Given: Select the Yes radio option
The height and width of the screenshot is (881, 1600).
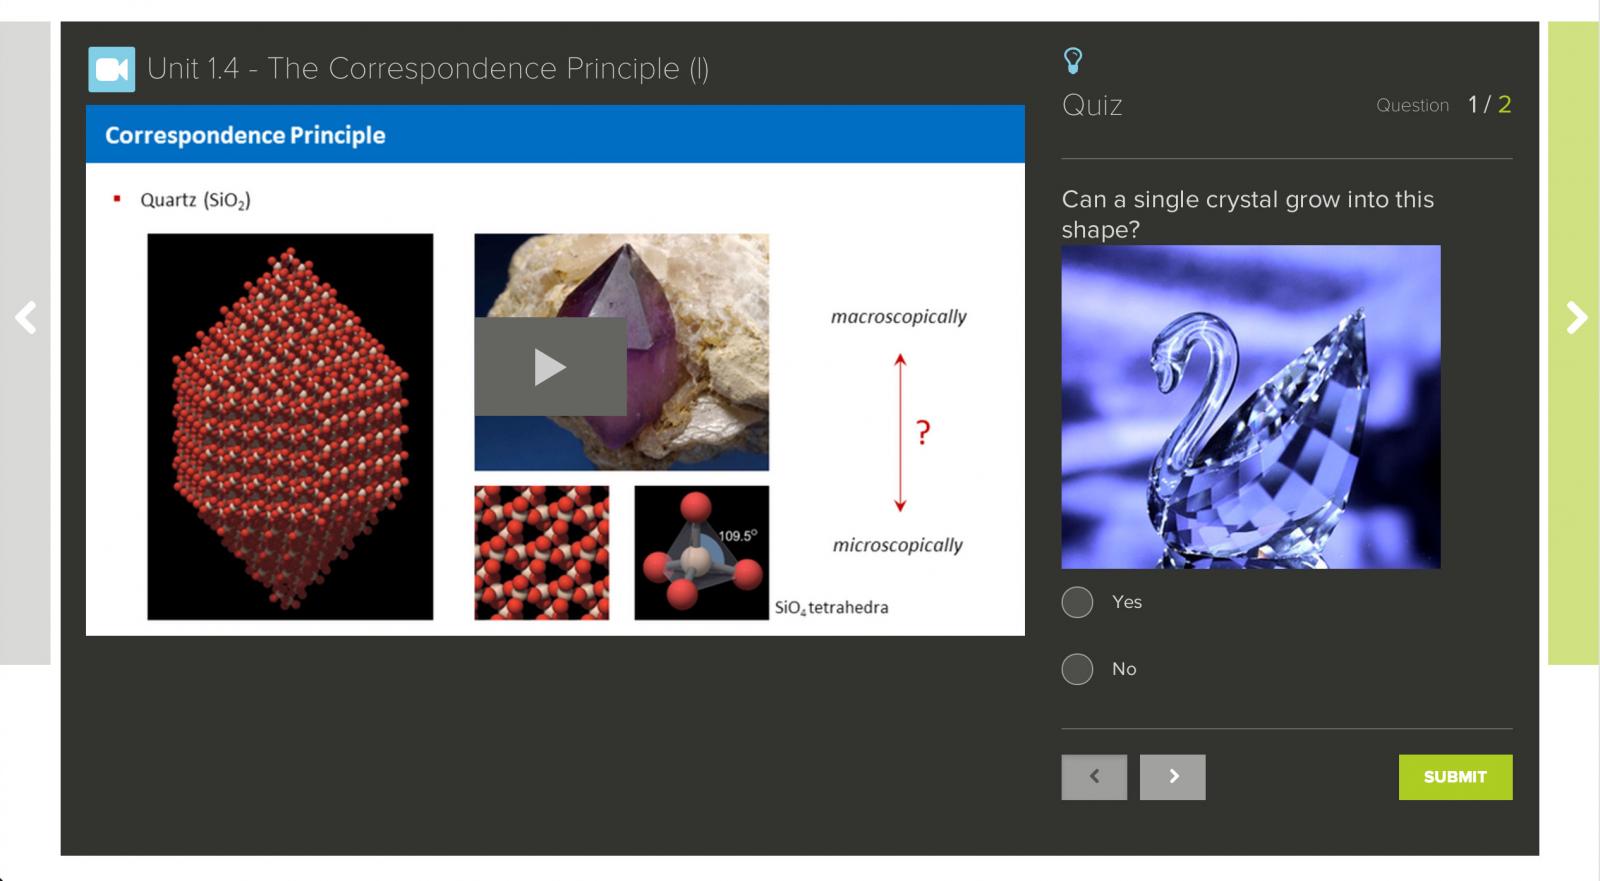Looking at the screenshot, I should pos(1077,602).
